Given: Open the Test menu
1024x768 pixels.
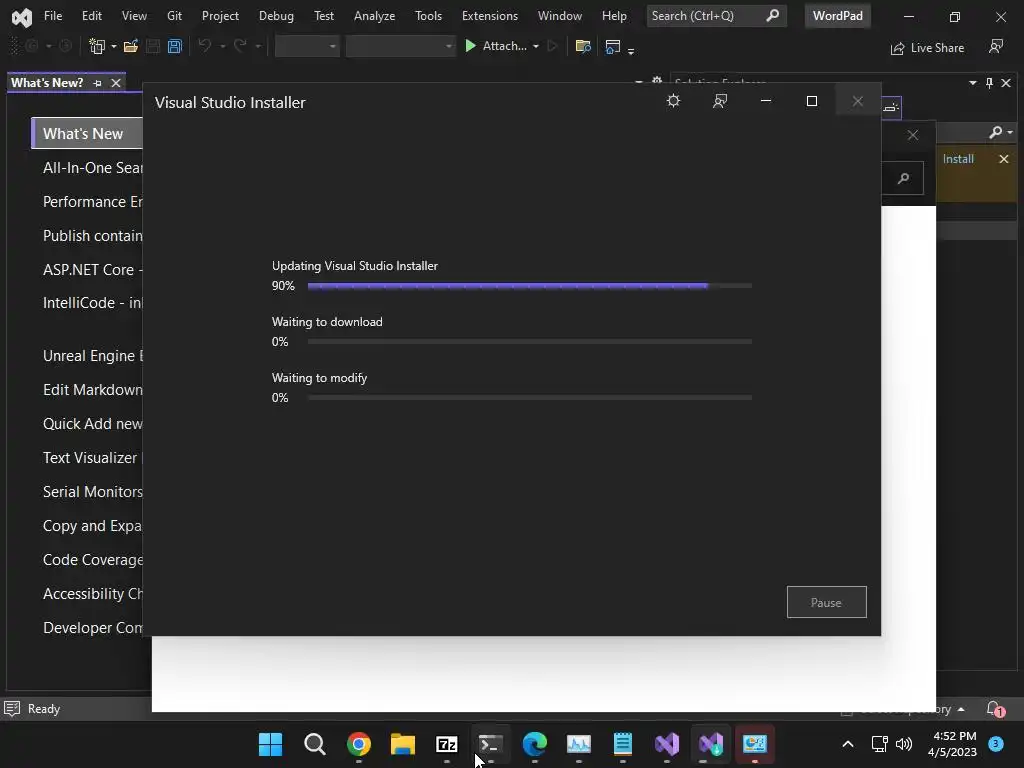Looking at the screenshot, I should (x=323, y=16).
